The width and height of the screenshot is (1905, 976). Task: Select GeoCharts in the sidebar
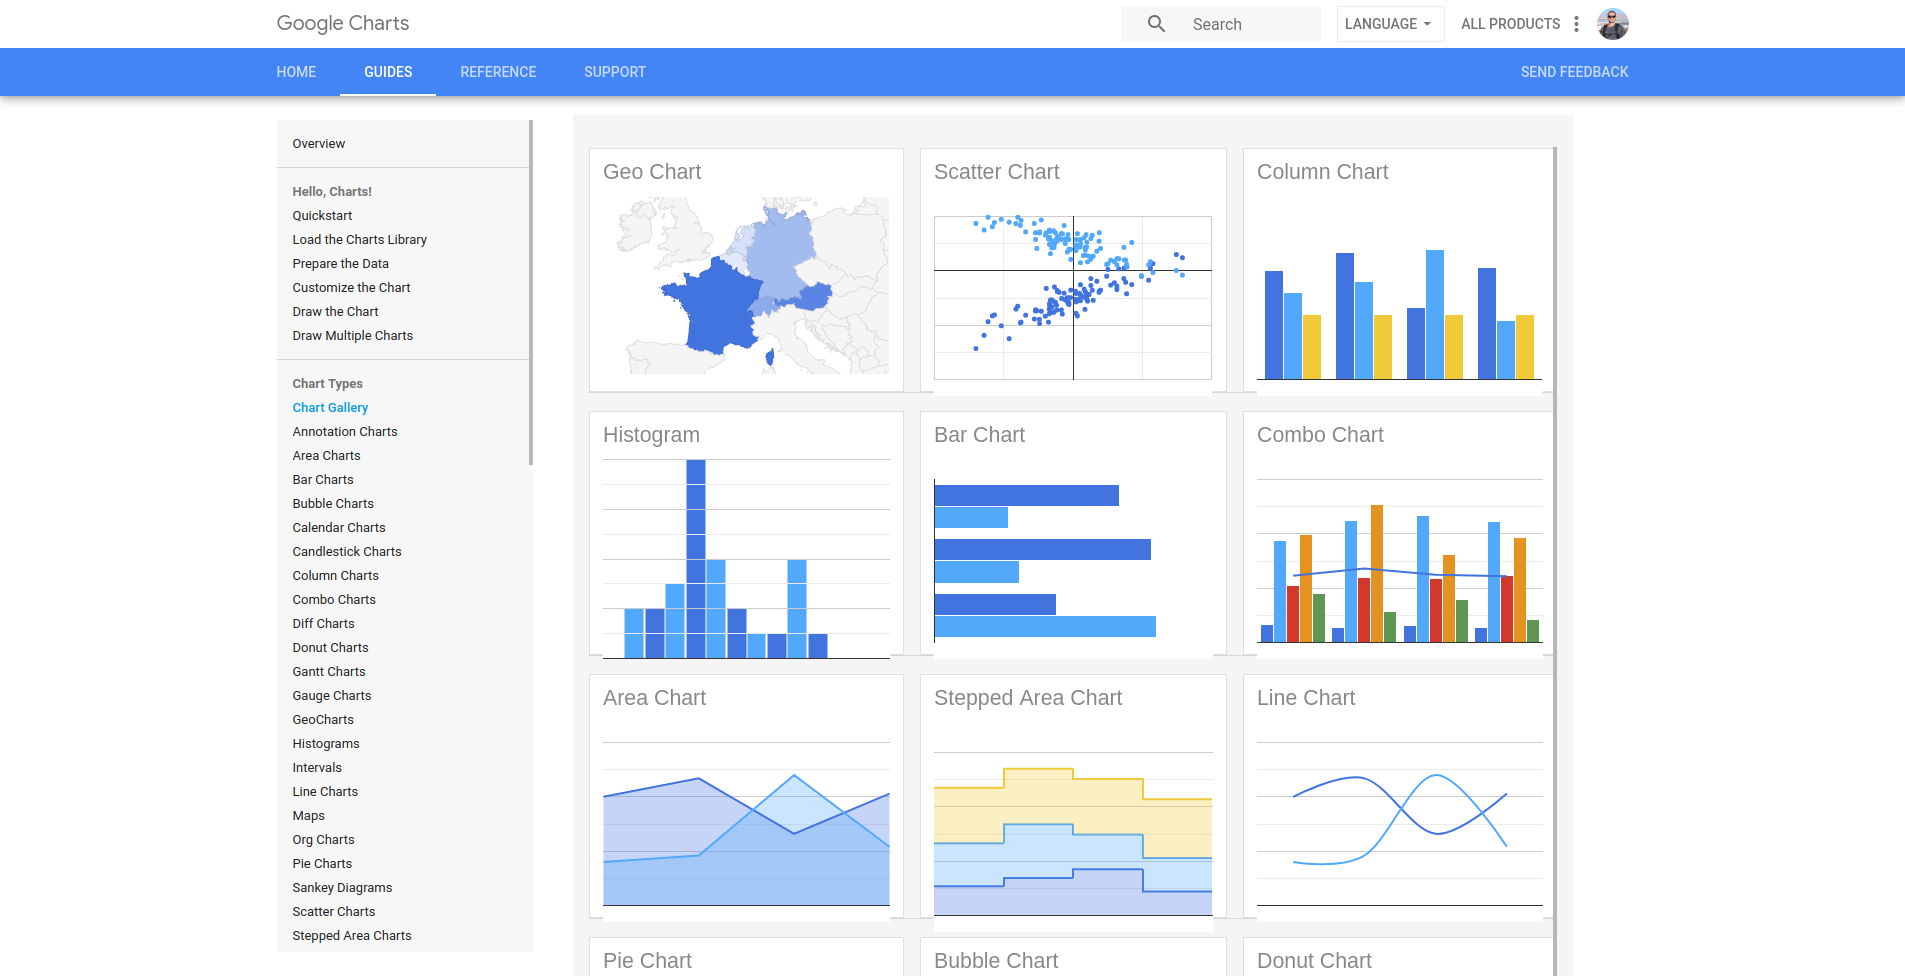323,720
